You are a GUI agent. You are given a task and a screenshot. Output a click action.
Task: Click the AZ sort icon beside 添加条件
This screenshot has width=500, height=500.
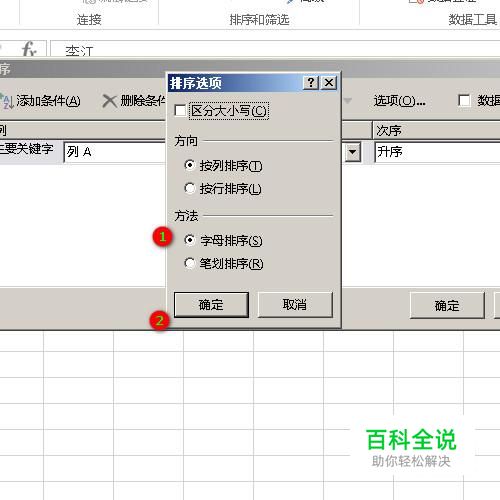[x=7, y=101]
